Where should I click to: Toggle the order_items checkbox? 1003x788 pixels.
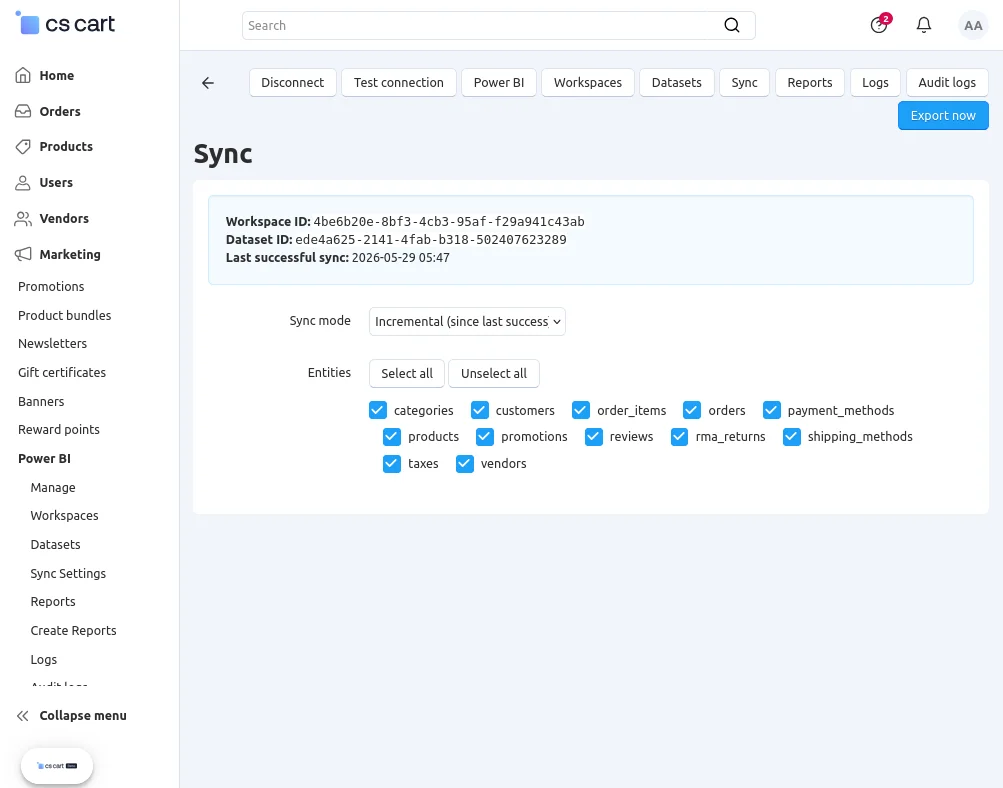581,410
